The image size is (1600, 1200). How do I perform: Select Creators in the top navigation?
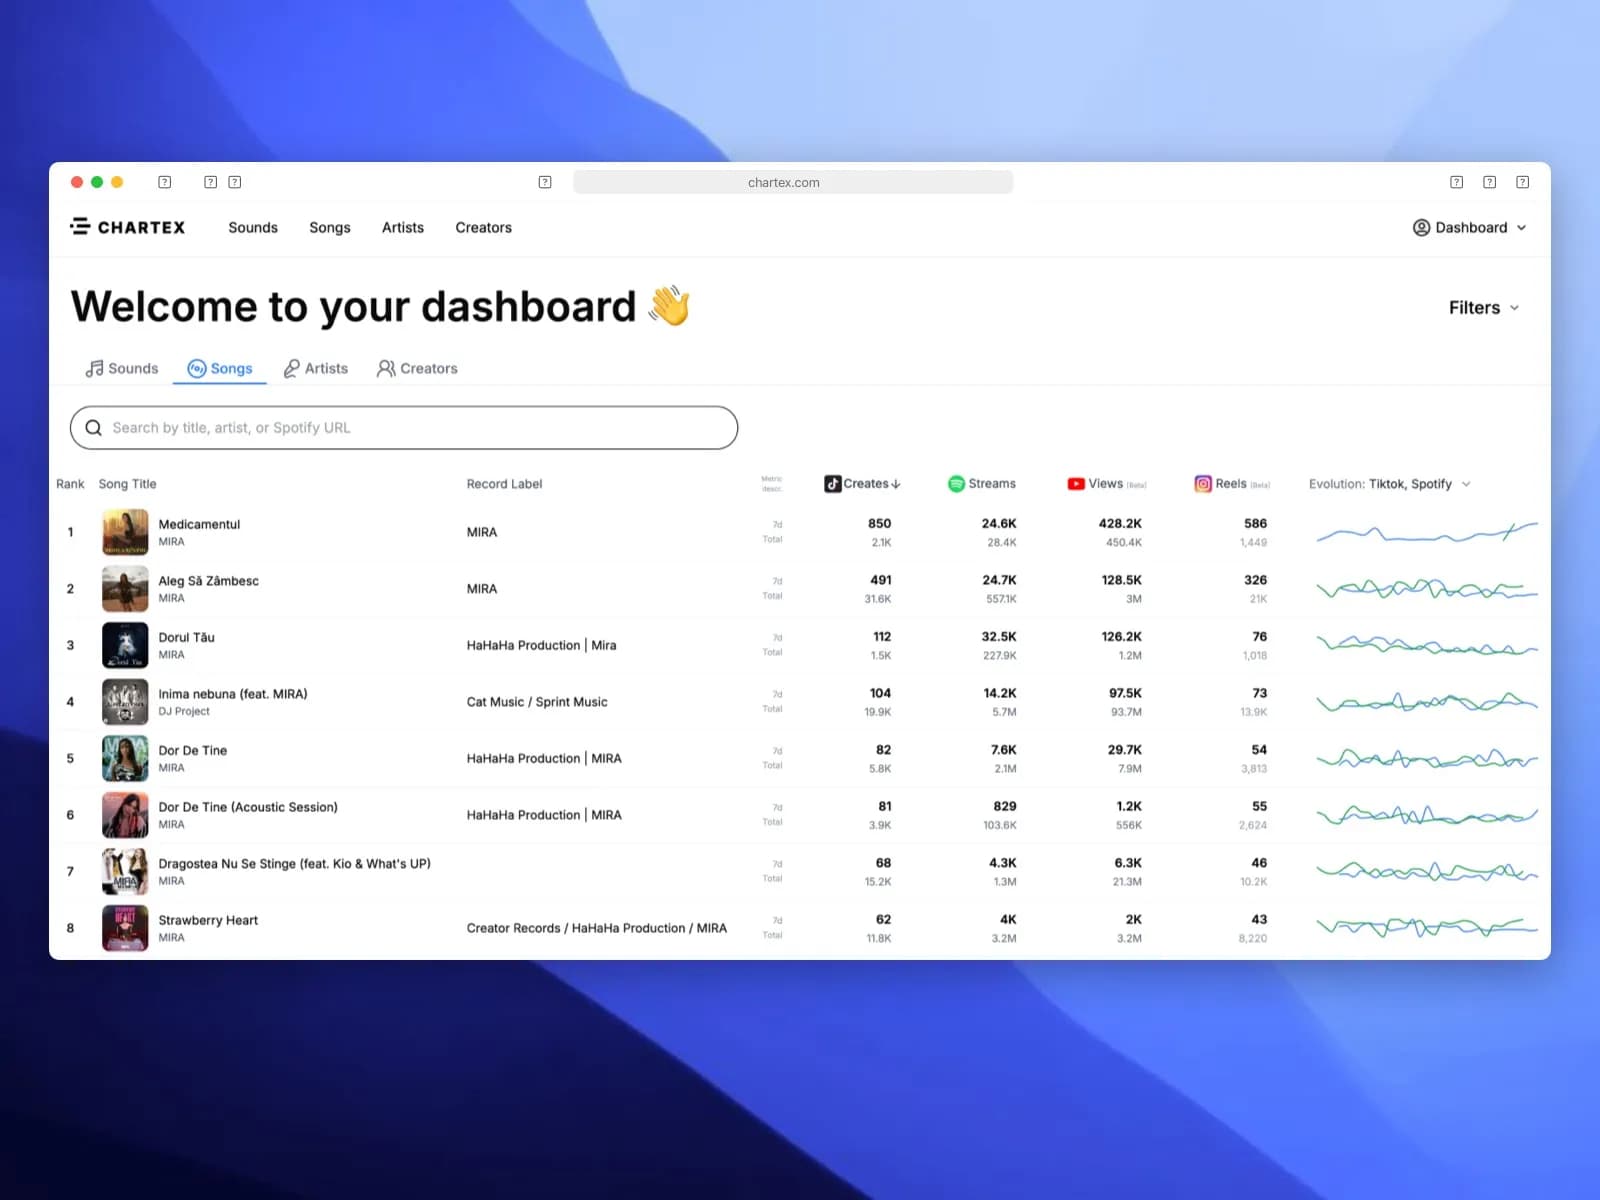[483, 227]
